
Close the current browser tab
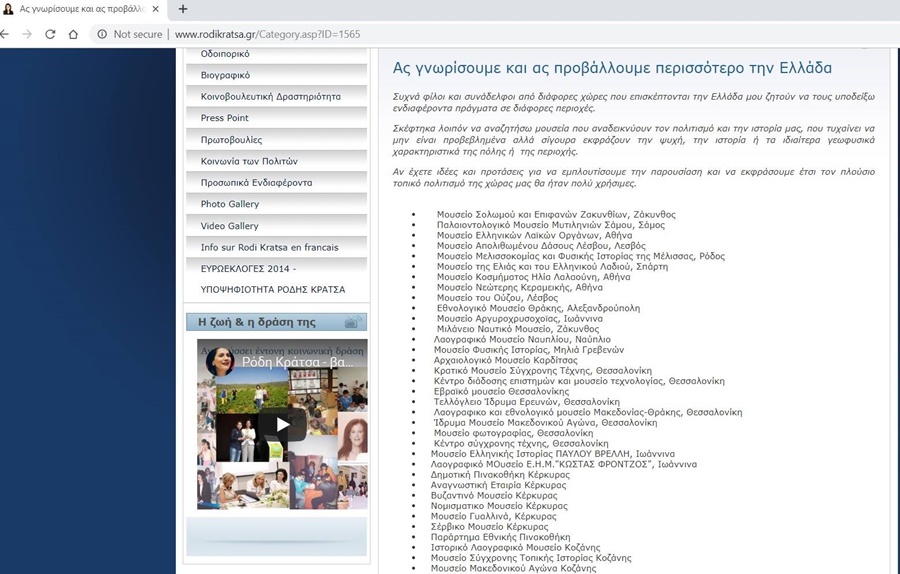[x=155, y=9]
